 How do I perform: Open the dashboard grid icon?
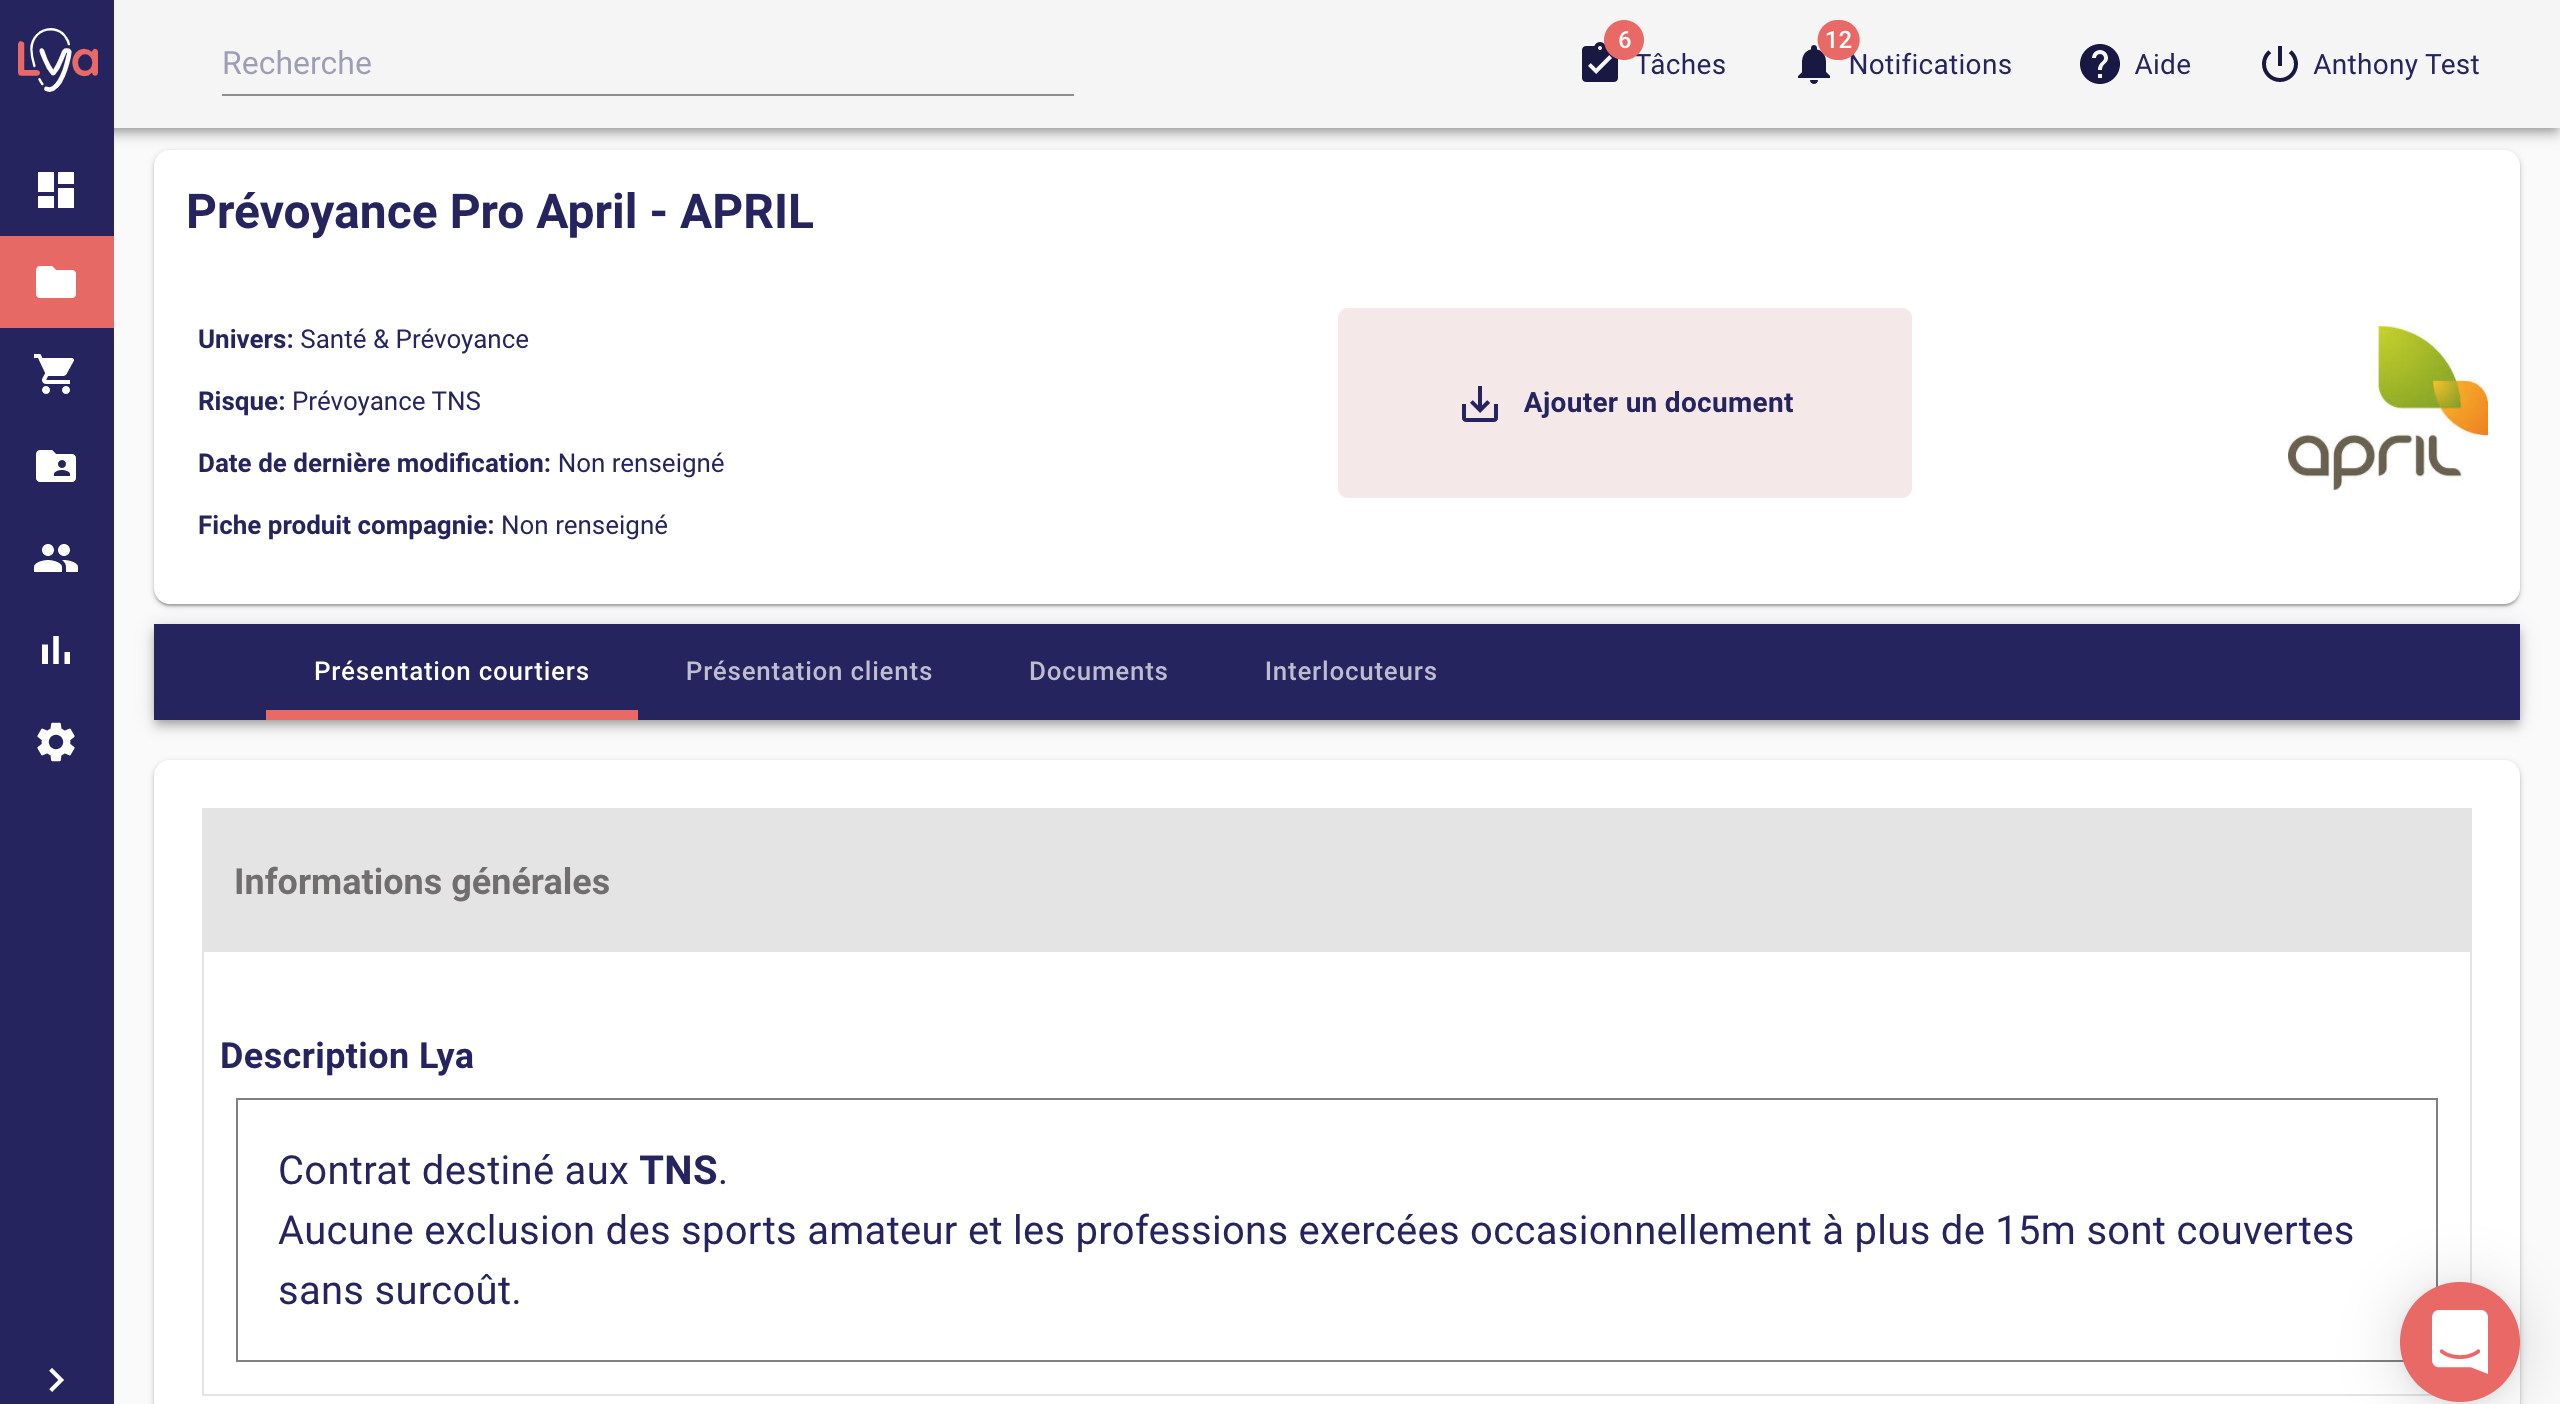coord(56,190)
